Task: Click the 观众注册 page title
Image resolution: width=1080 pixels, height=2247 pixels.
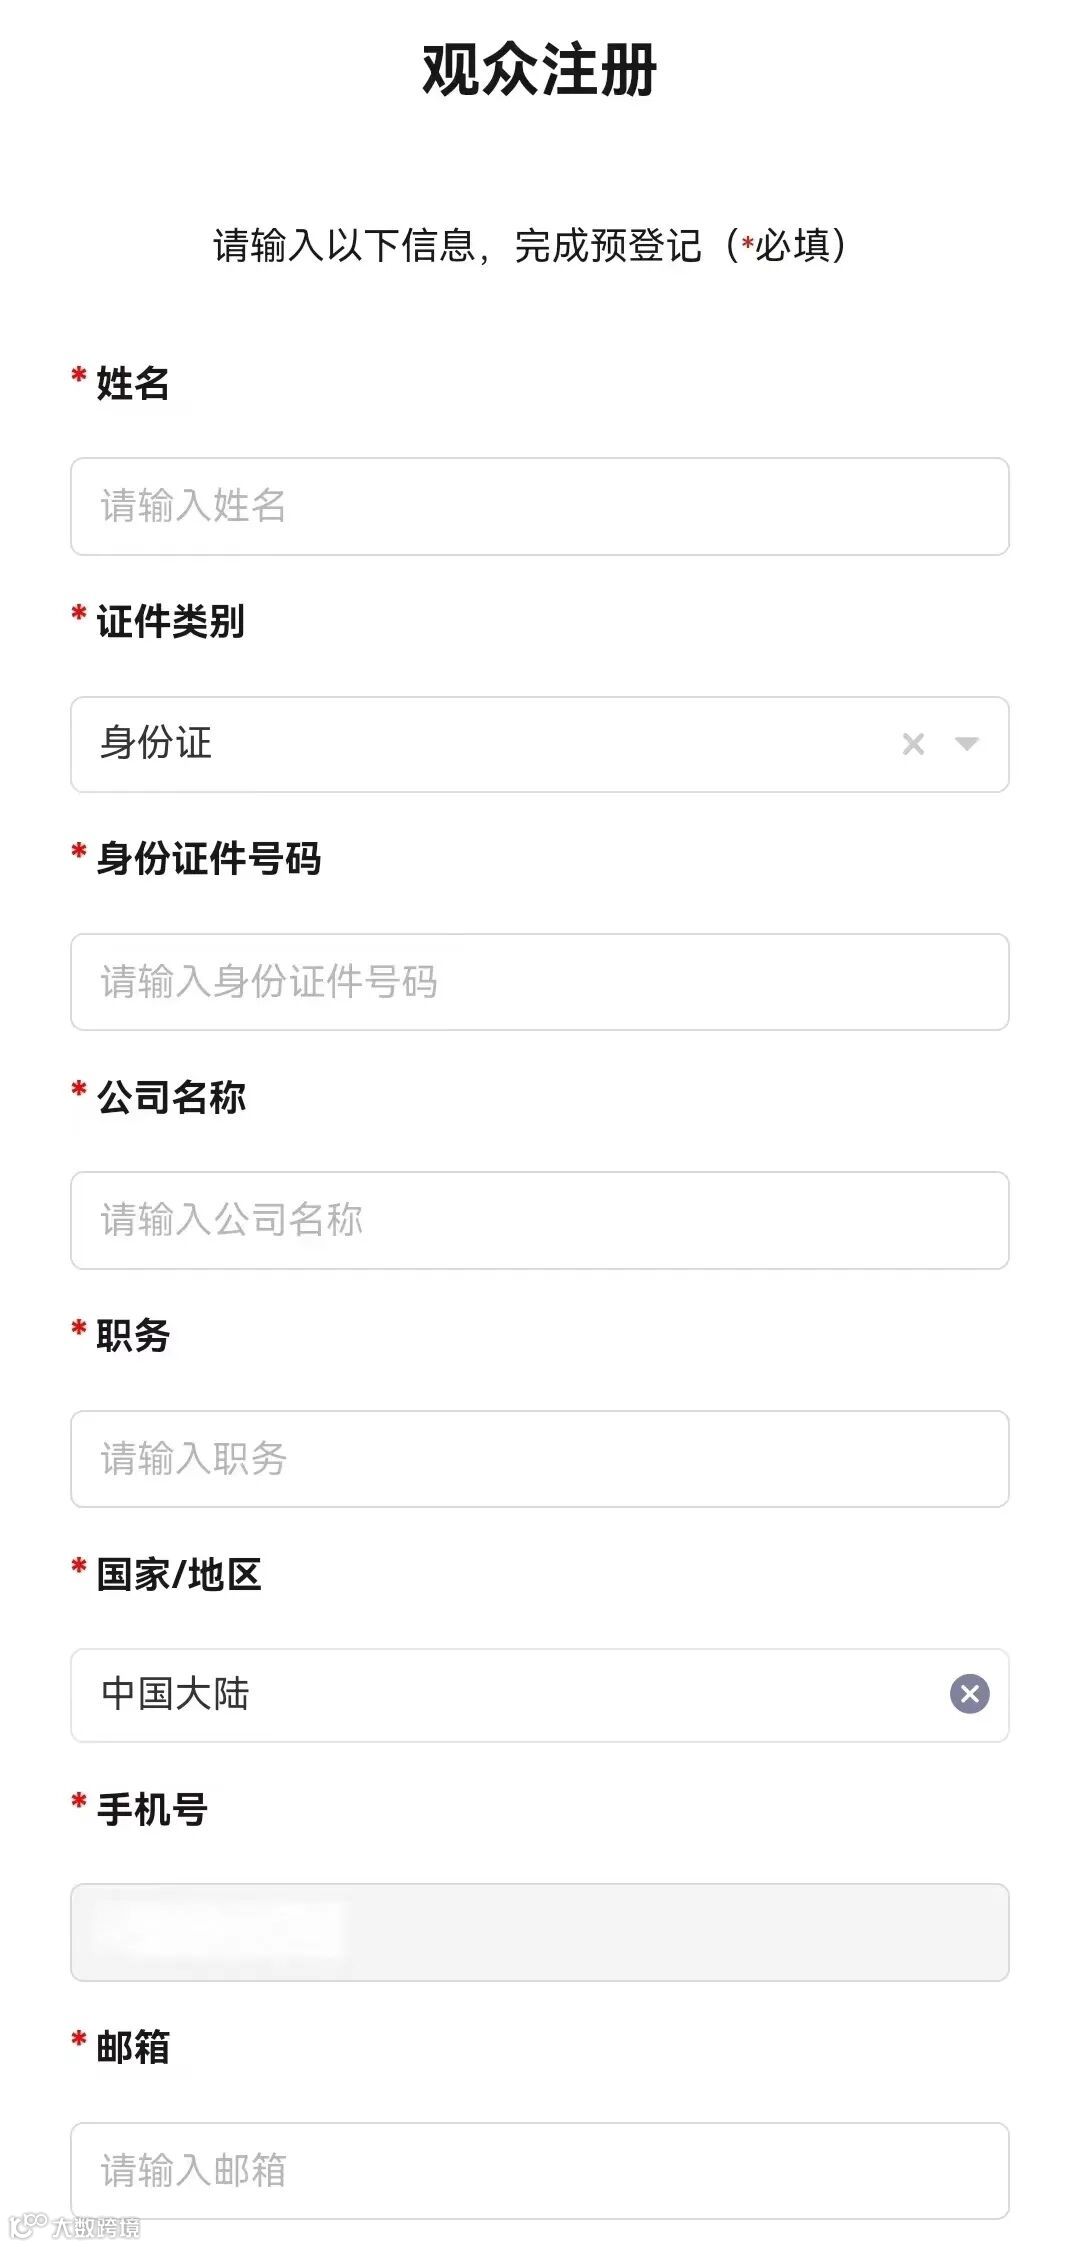Action: click(539, 70)
